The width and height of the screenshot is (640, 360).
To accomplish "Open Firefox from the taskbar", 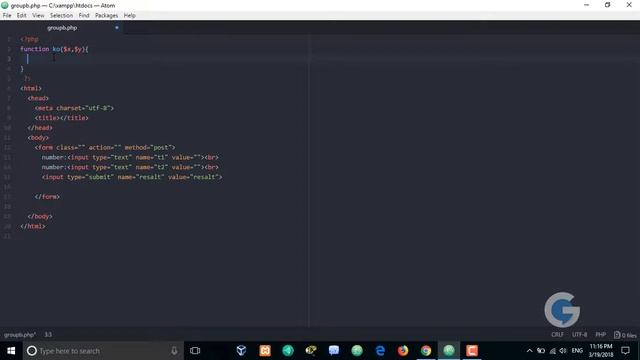I will click(403, 351).
